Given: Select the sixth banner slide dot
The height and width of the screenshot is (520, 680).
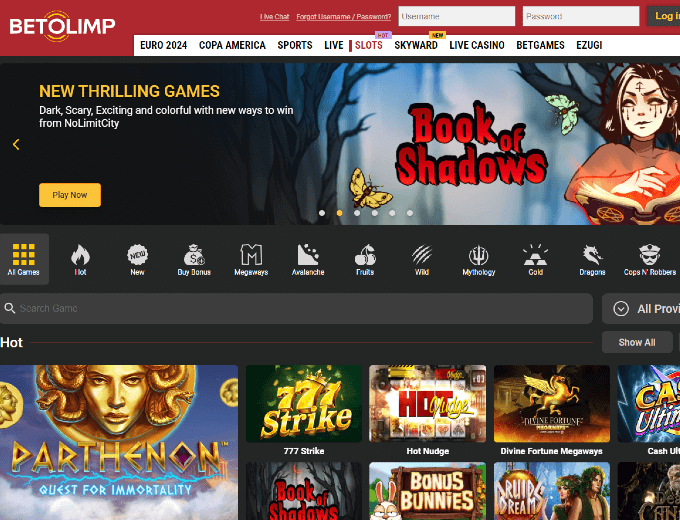Looking at the screenshot, I should coord(410,213).
